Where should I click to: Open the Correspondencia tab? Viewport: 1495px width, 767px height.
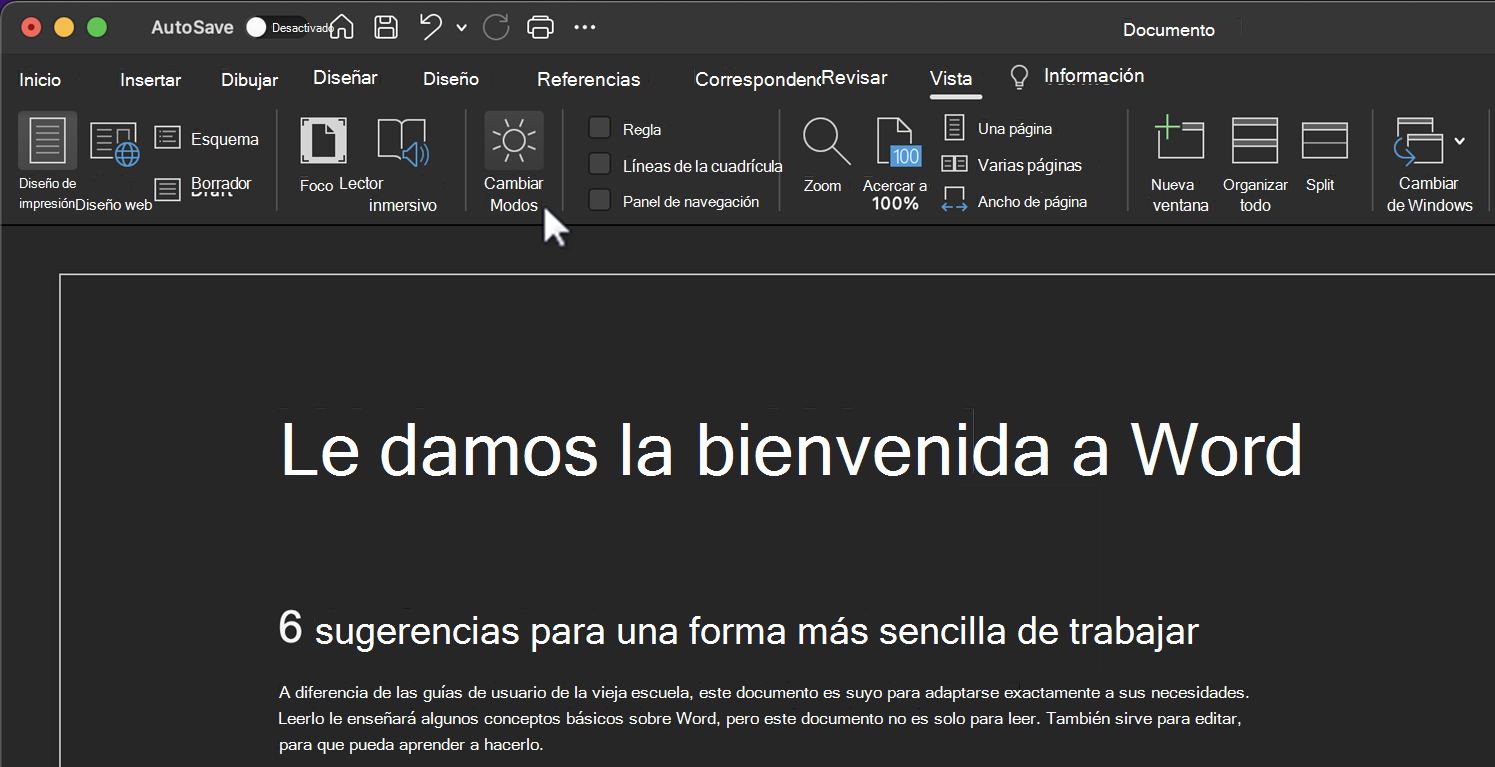click(x=758, y=79)
